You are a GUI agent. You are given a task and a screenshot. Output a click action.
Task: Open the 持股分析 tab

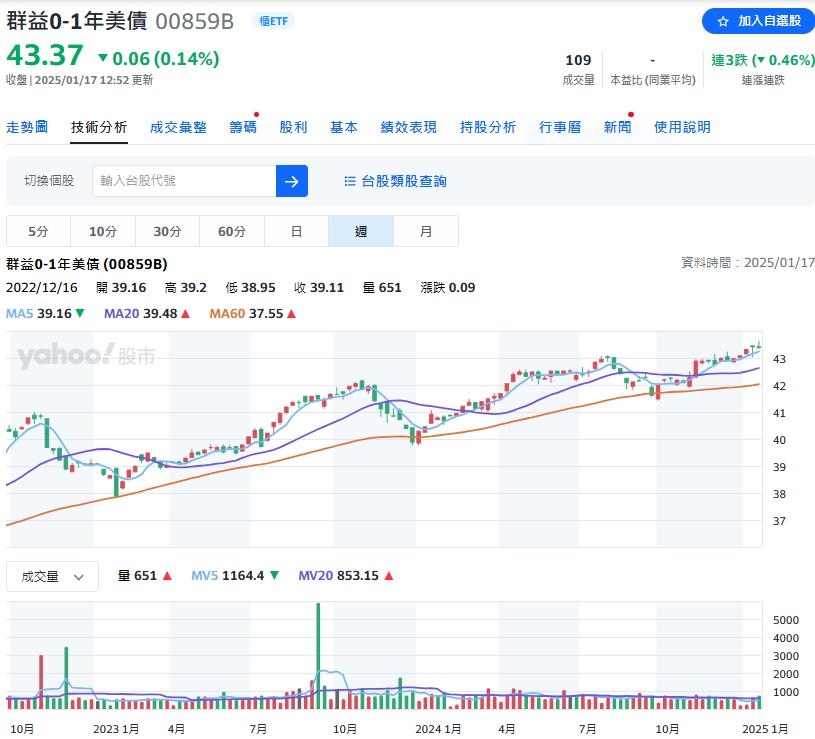tap(487, 127)
